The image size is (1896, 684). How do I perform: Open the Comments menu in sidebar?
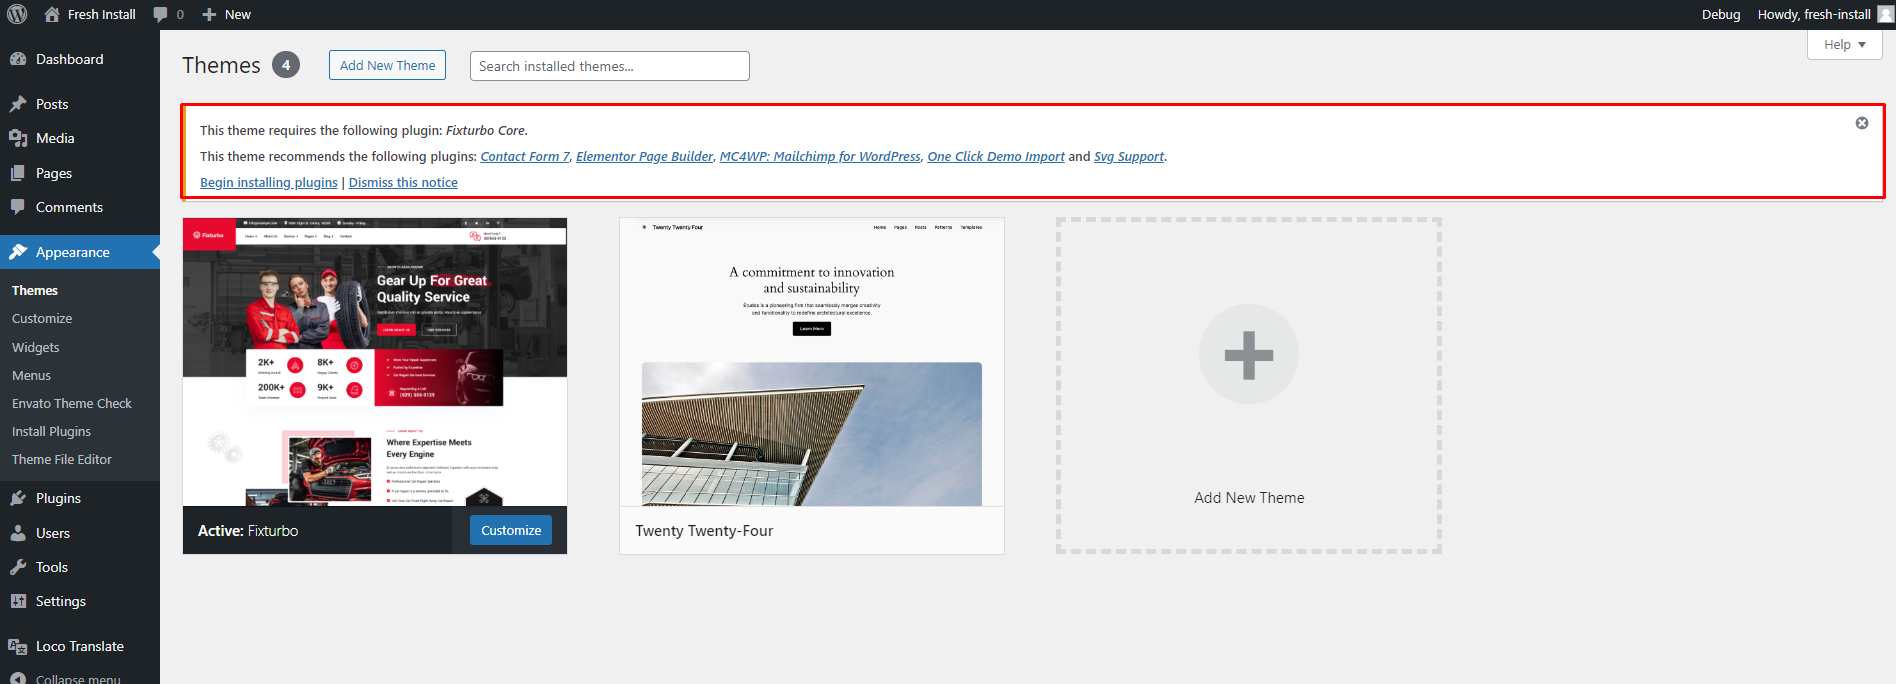pos(80,207)
